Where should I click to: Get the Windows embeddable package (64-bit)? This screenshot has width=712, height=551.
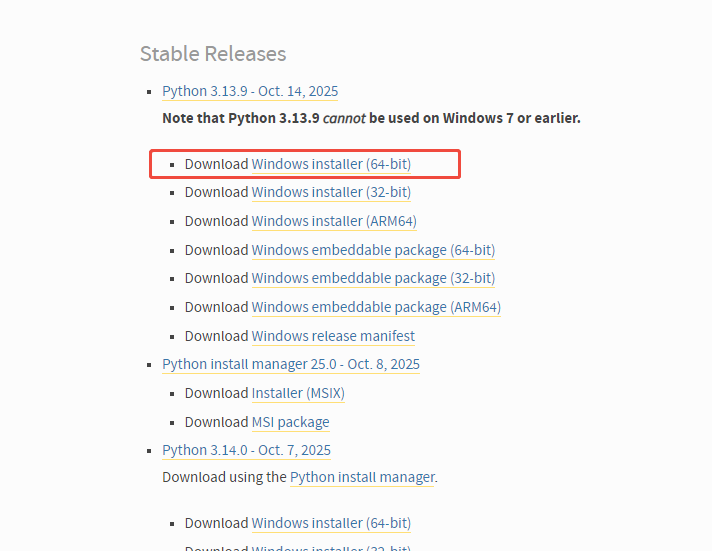point(373,250)
